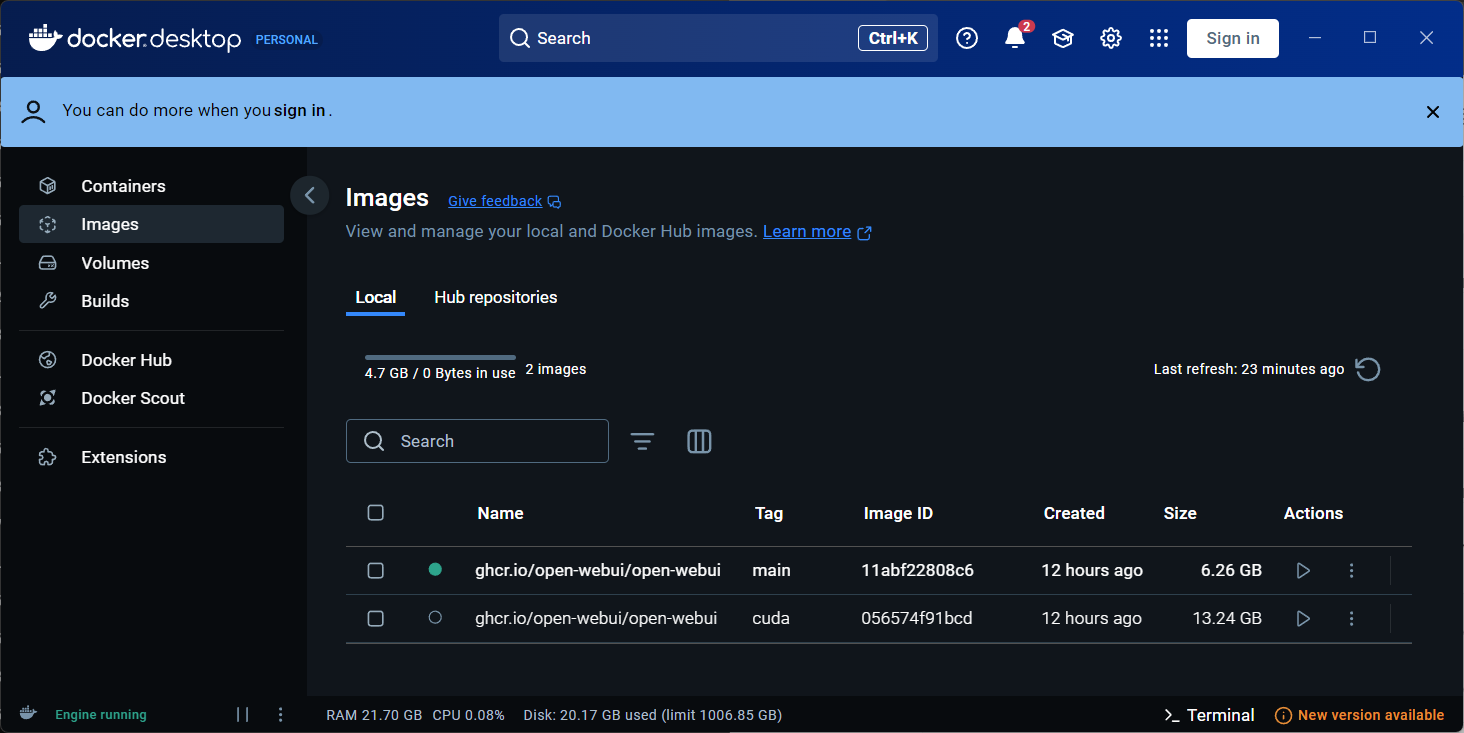Refresh the images list
Viewport: 1464px width, 733px height.
coord(1368,369)
